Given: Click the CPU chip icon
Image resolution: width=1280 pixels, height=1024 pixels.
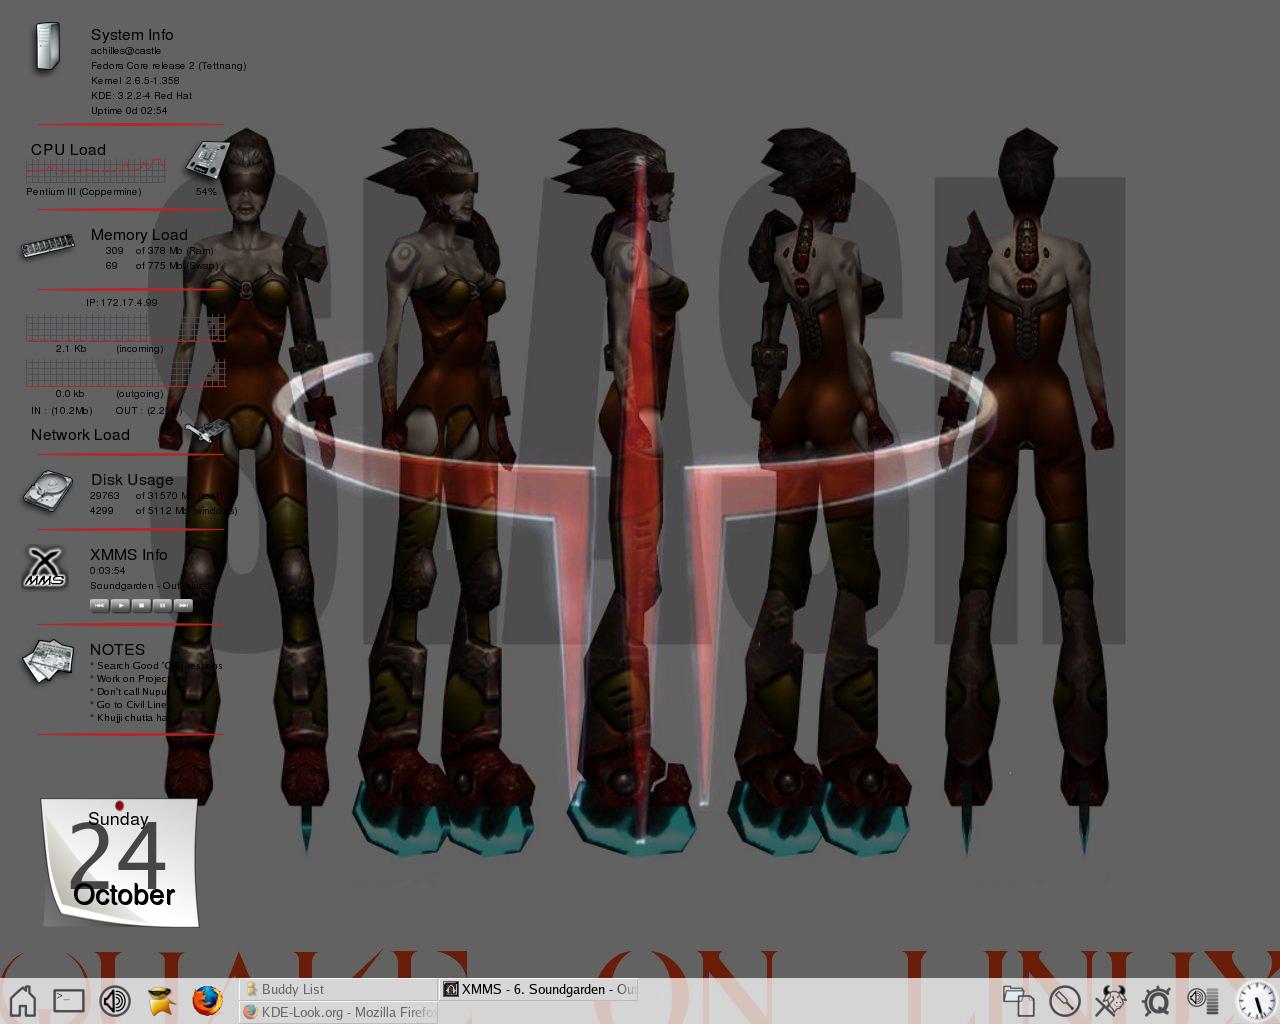Looking at the screenshot, I should (x=208, y=160).
